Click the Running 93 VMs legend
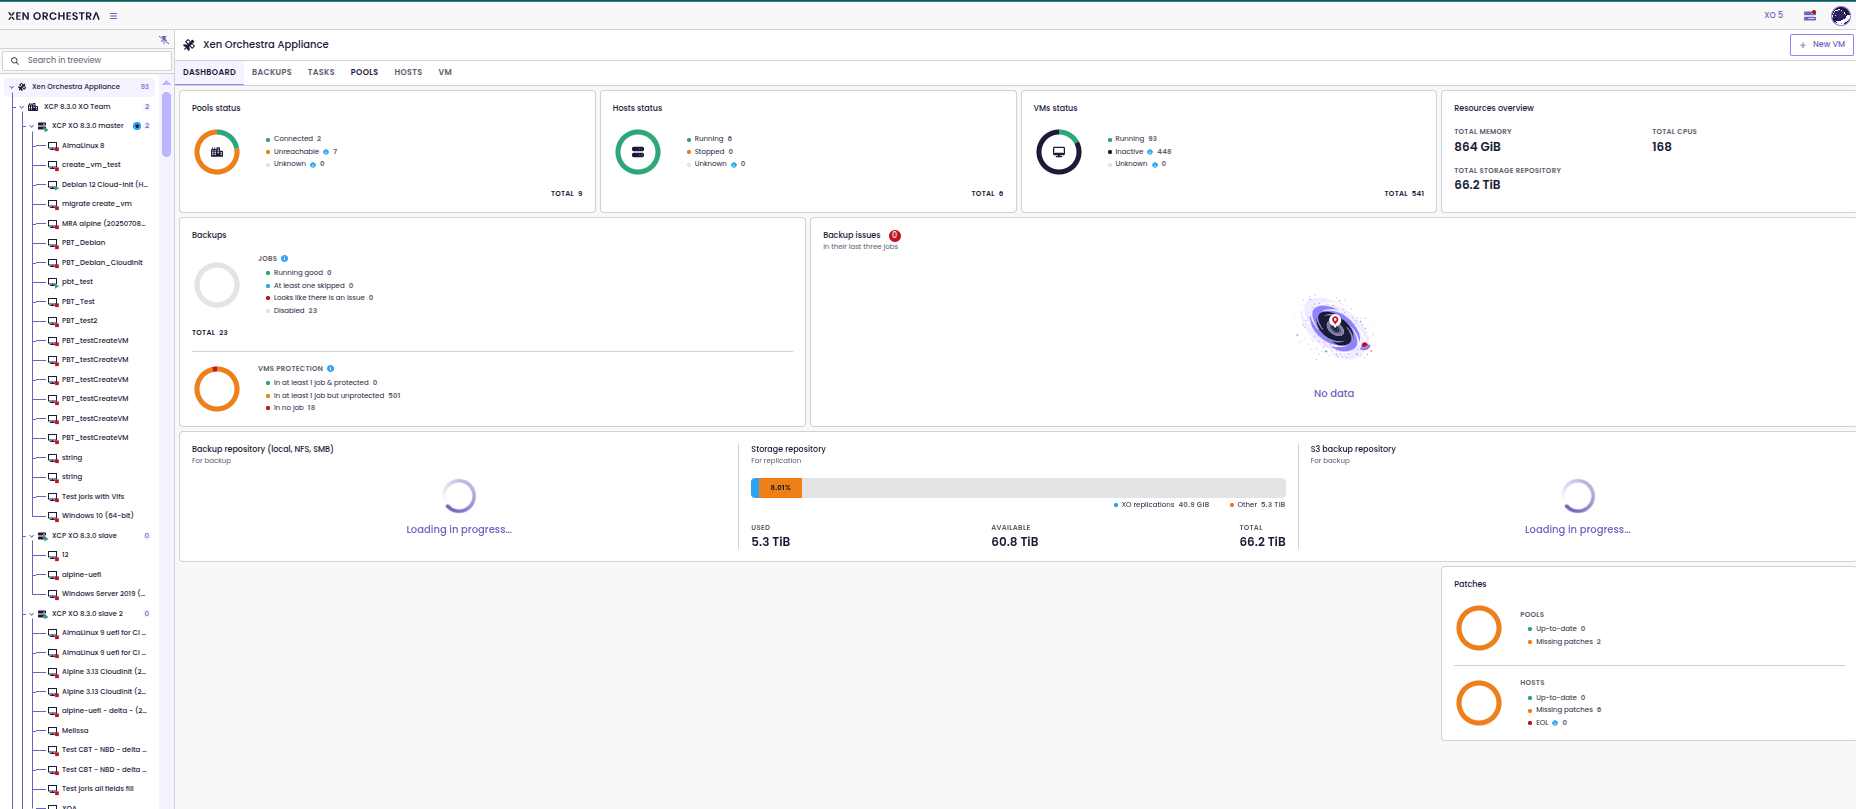 click(x=1132, y=139)
